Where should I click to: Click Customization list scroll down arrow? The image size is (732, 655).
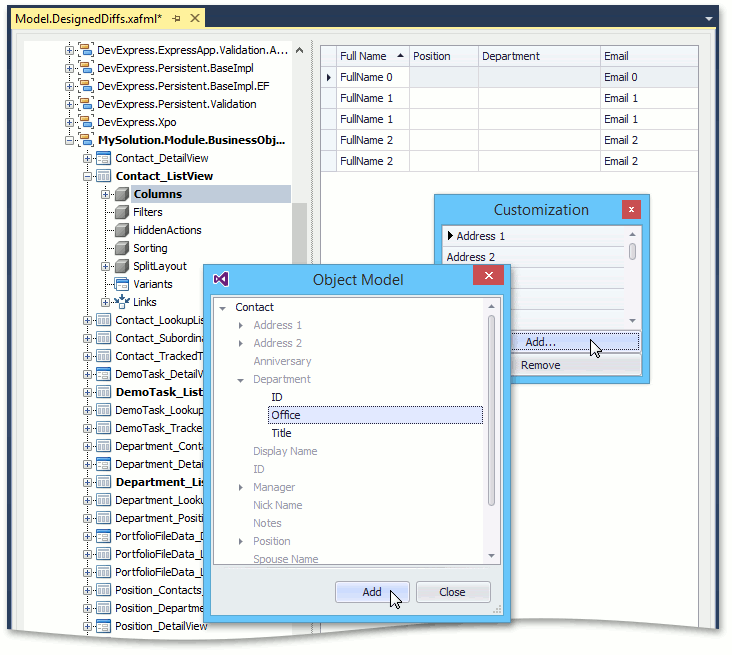[x=633, y=321]
